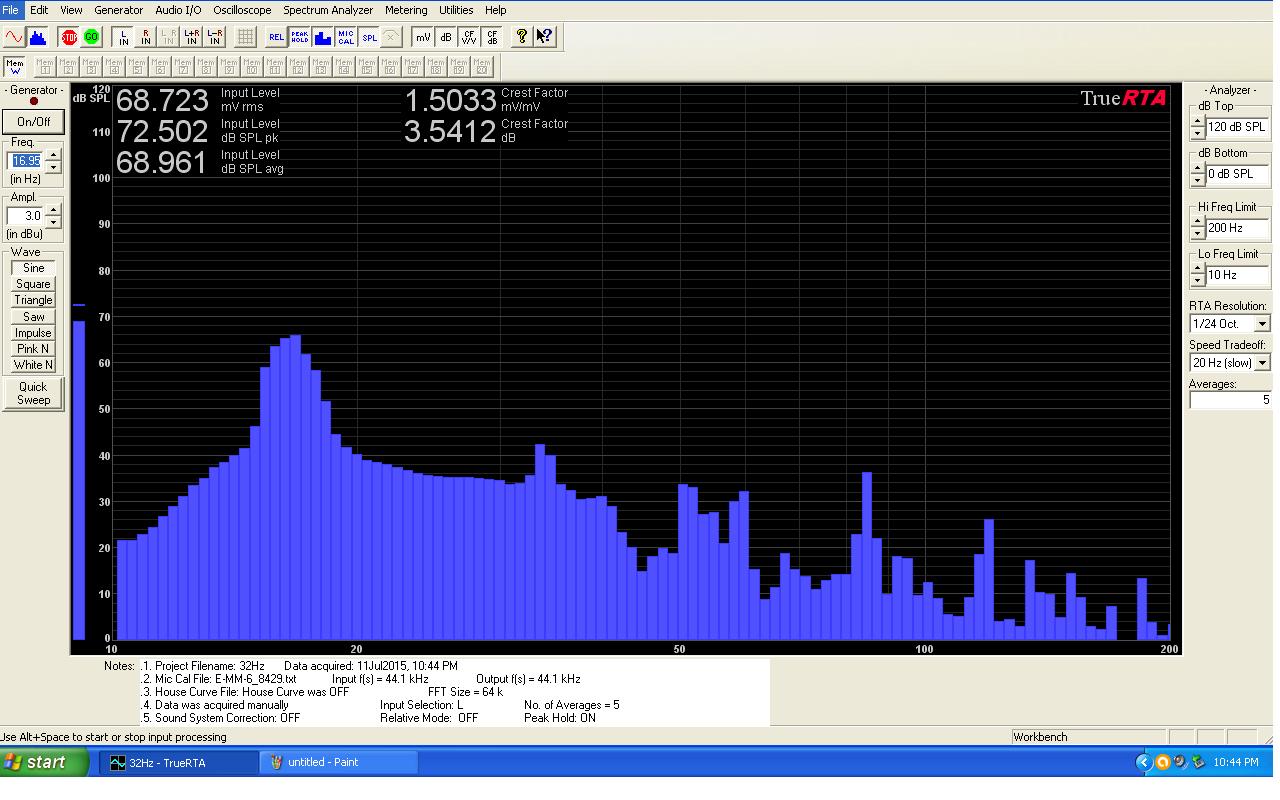The width and height of the screenshot is (1280, 800).
Task: Activate What's This context help pointer
Action: click(544, 37)
